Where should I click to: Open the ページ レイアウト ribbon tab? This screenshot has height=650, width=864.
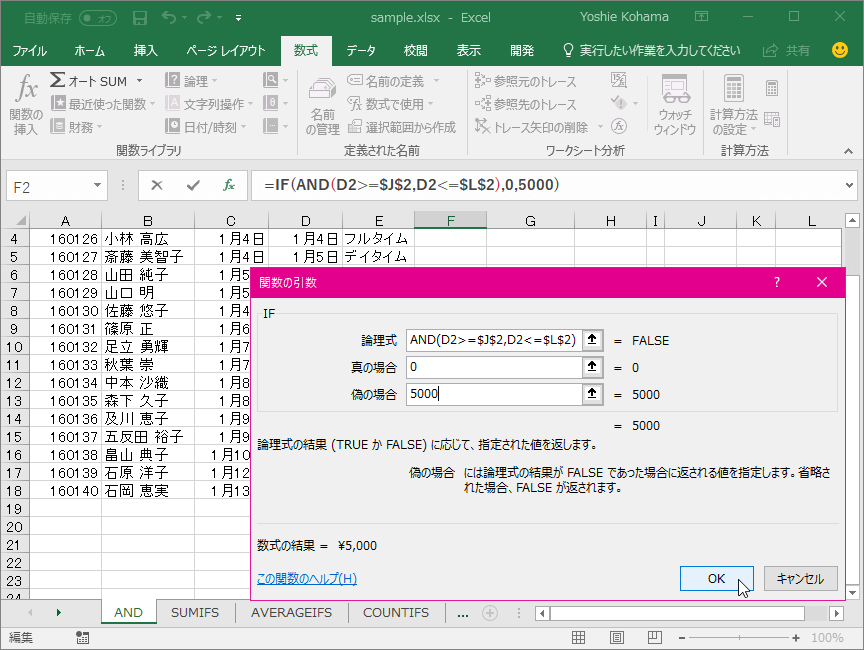click(x=226, y=51)
